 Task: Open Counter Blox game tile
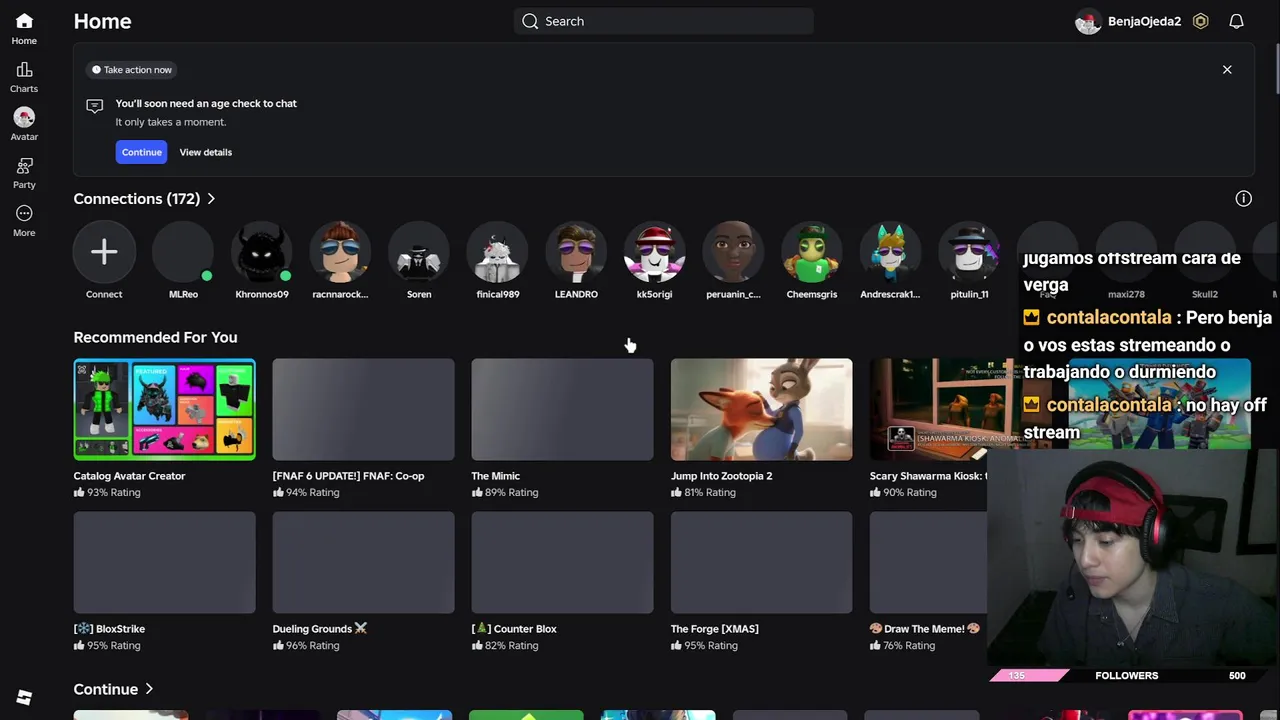[x=562, y=562]
